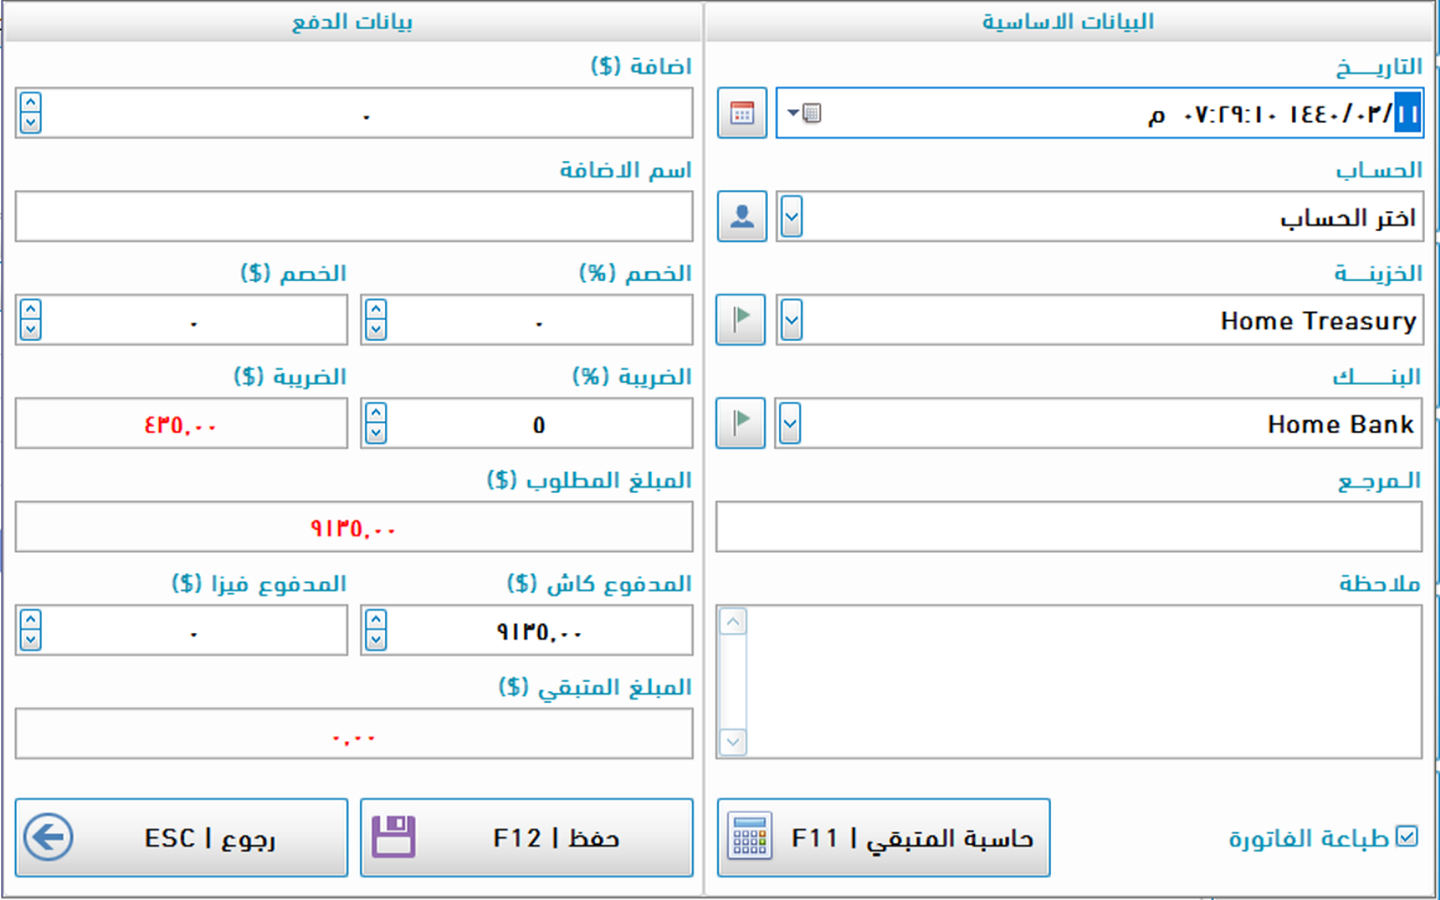
Task: Click the floppy disk save icon
Action: click(393, 837)
